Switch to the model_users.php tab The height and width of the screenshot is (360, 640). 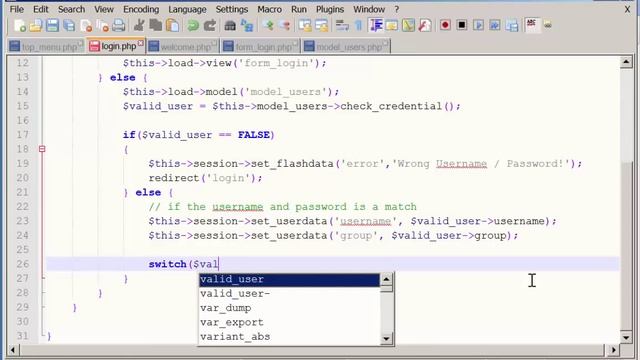[346, 47]
